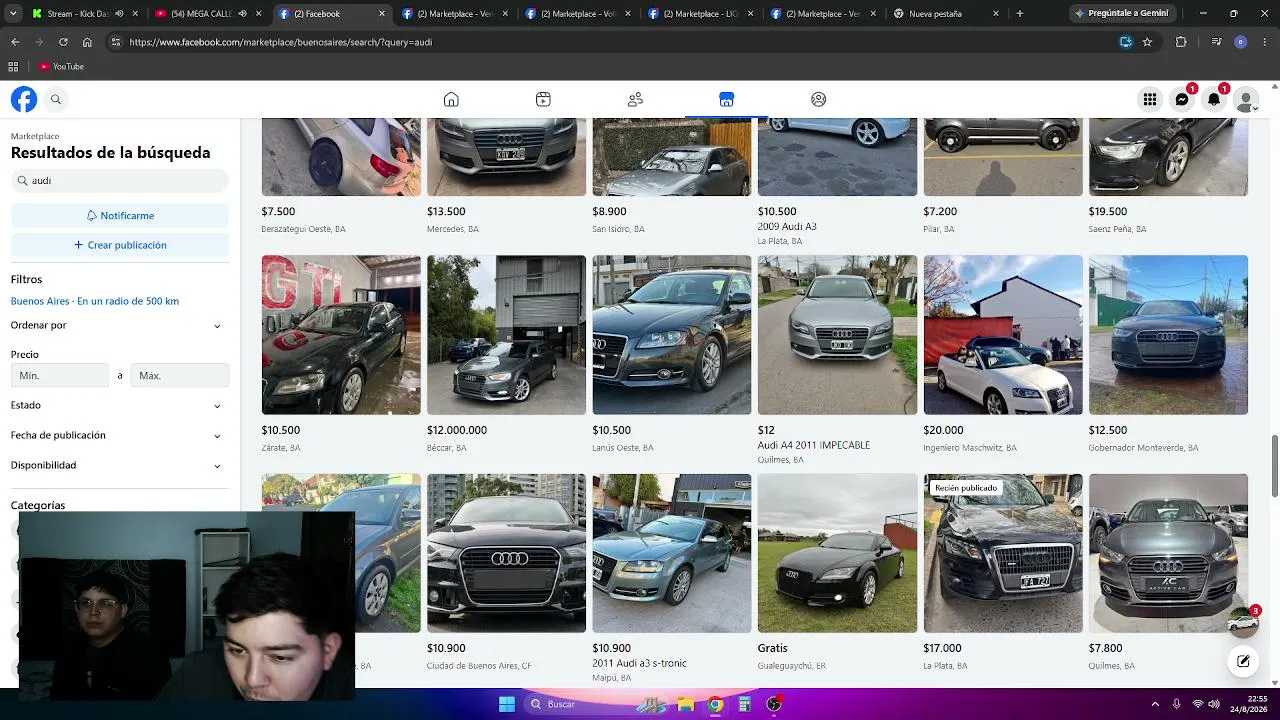Viewport: 1280px width, 720px height.
Task: Open a new browser tab with plus button
Action: click(1019, 14)
